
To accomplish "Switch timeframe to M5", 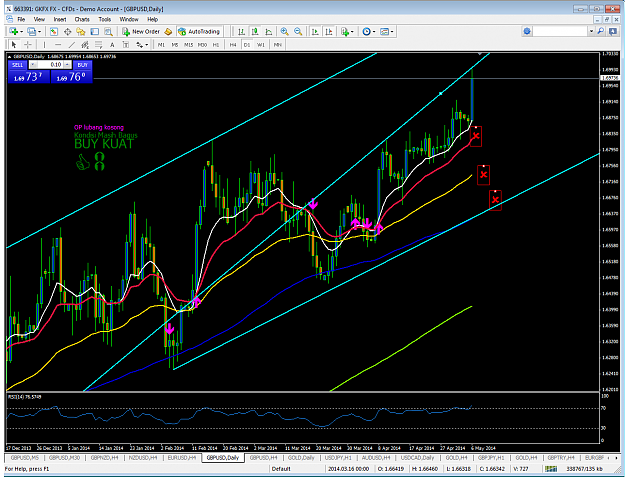I will pyautogui.click(x=175, y=45).
